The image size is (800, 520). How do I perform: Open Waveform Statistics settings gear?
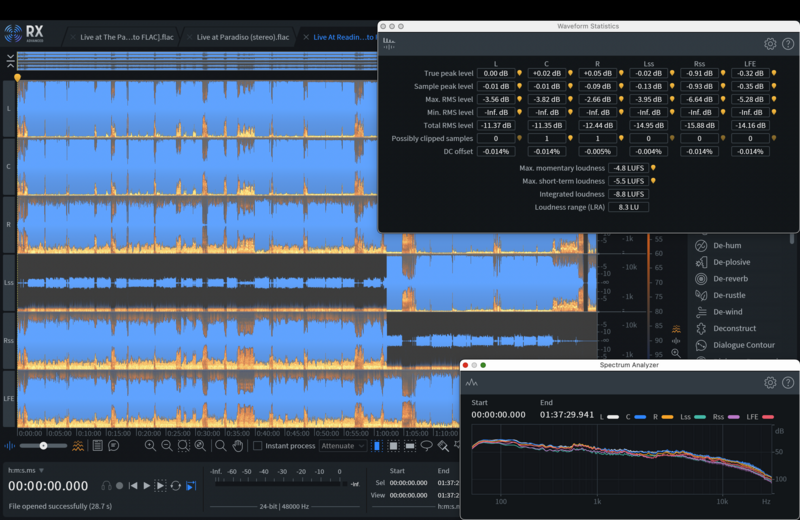click(x=770, y=44)
